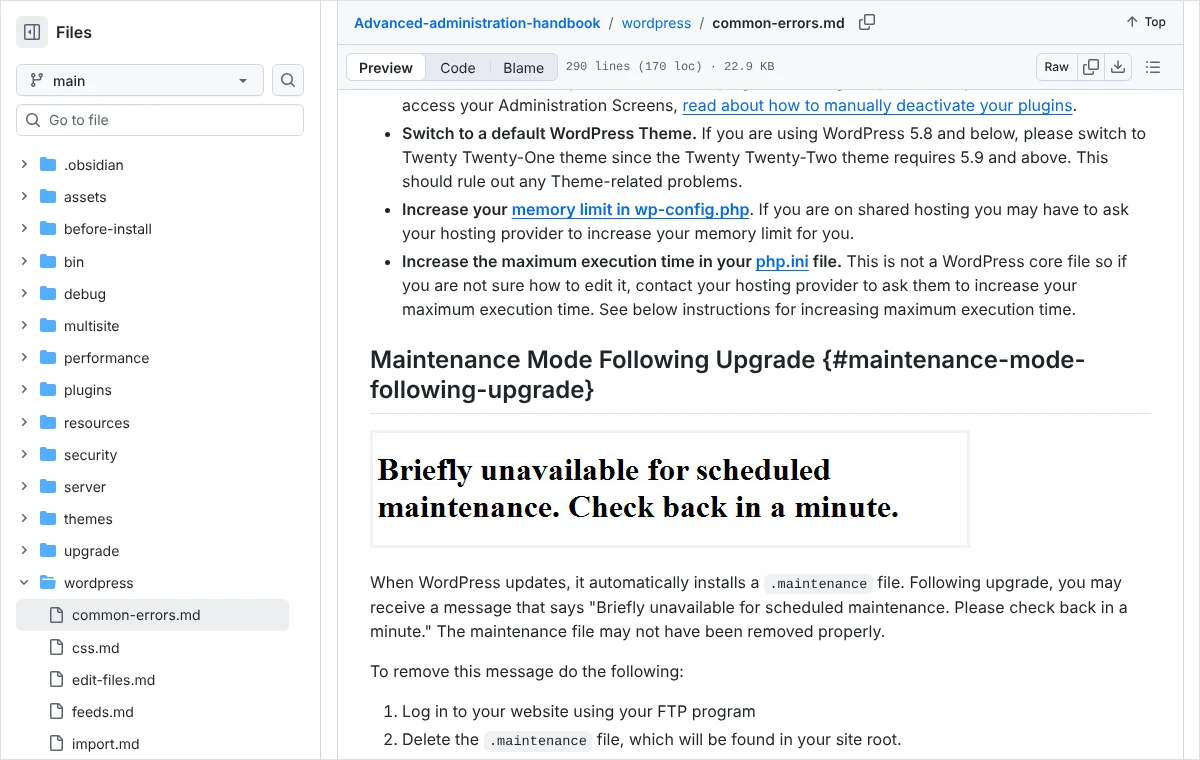This screenshot has height=760, width=1200.
Task: Click the css.md file icon
Action: 56,647
